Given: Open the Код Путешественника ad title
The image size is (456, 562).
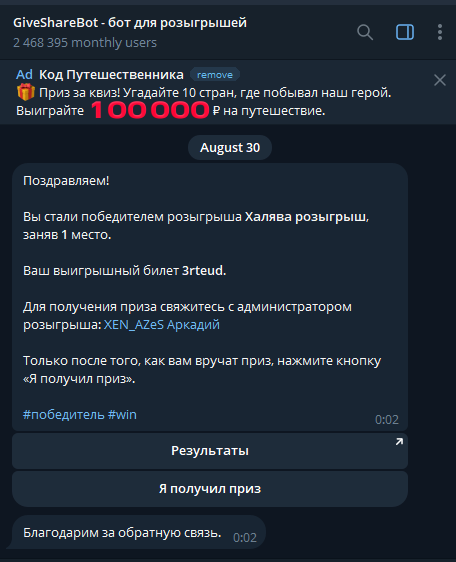Looking at the screenshot, I should click(x=111, y=75).
